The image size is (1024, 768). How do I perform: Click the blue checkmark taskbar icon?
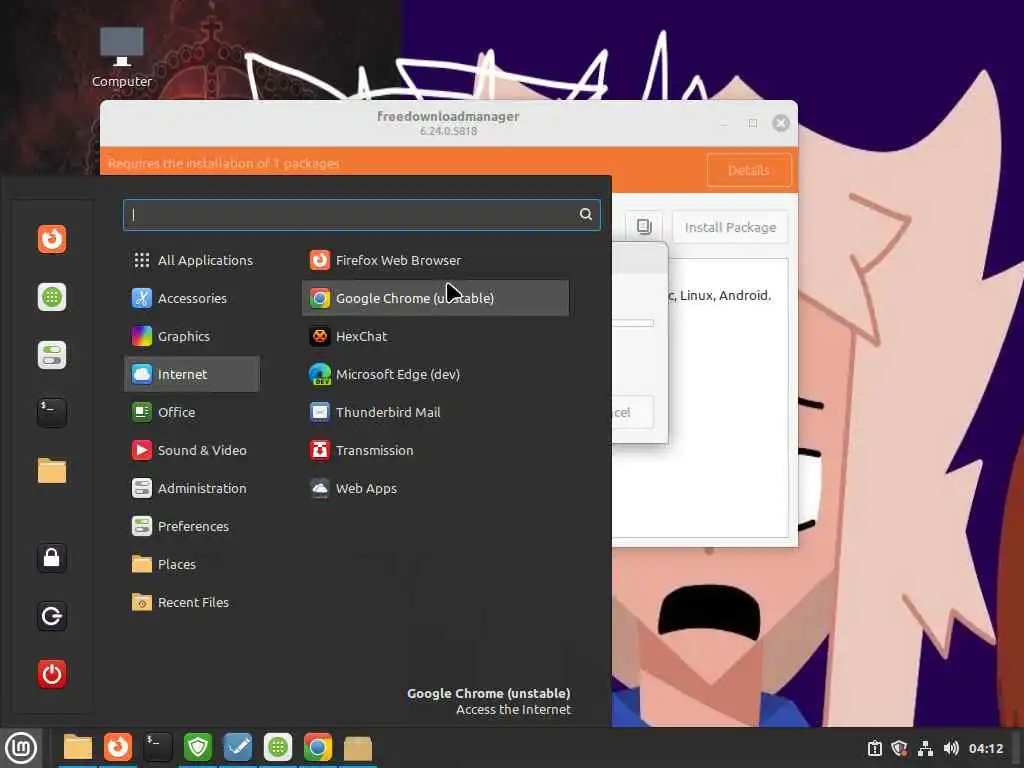238,748
